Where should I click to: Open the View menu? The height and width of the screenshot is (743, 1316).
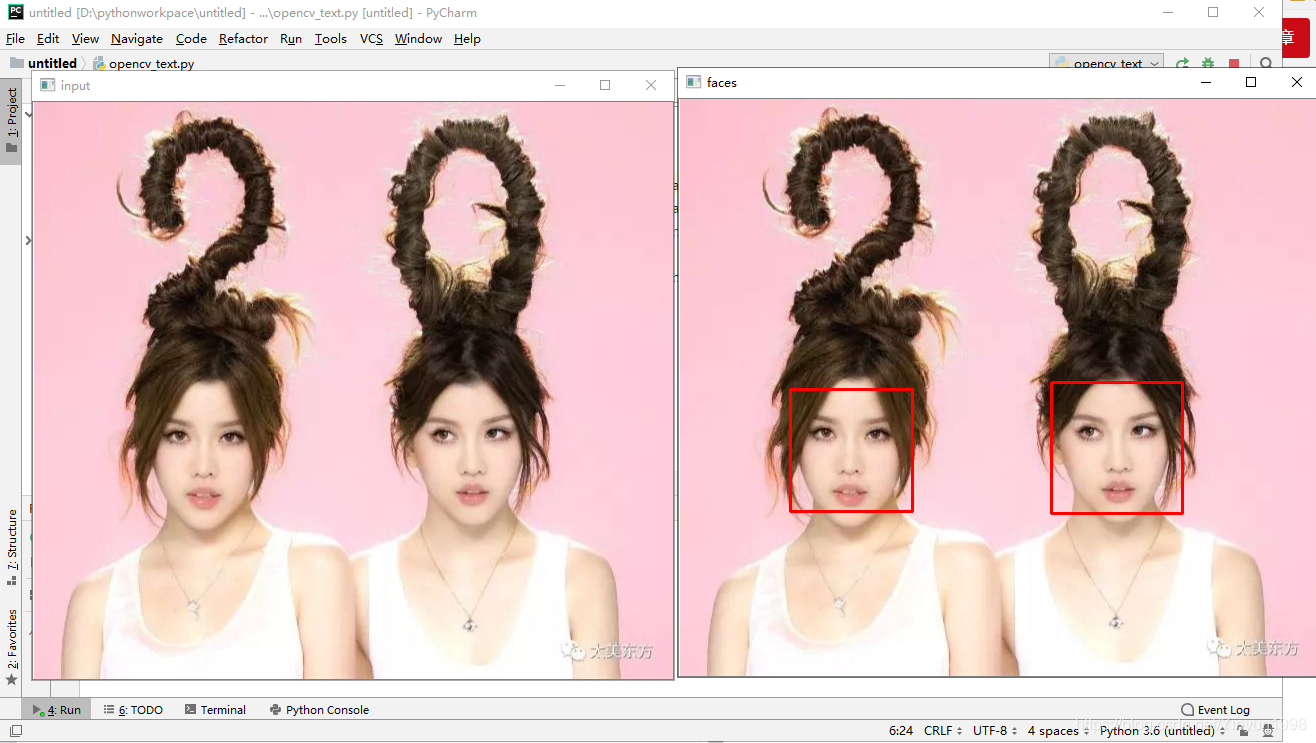(85, 39)
